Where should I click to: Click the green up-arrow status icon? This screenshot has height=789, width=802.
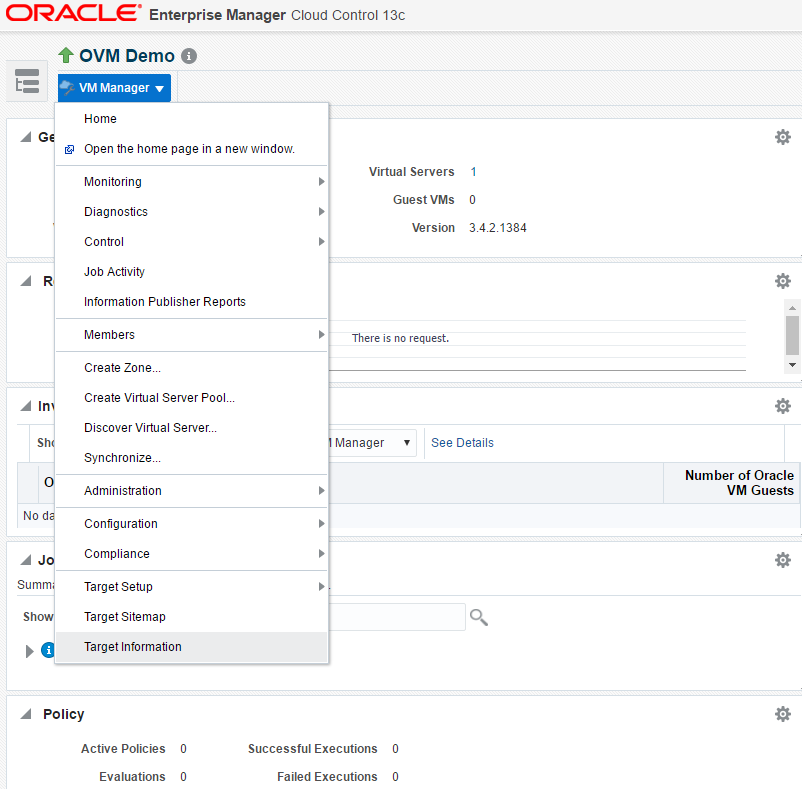(x=66, y=55)
